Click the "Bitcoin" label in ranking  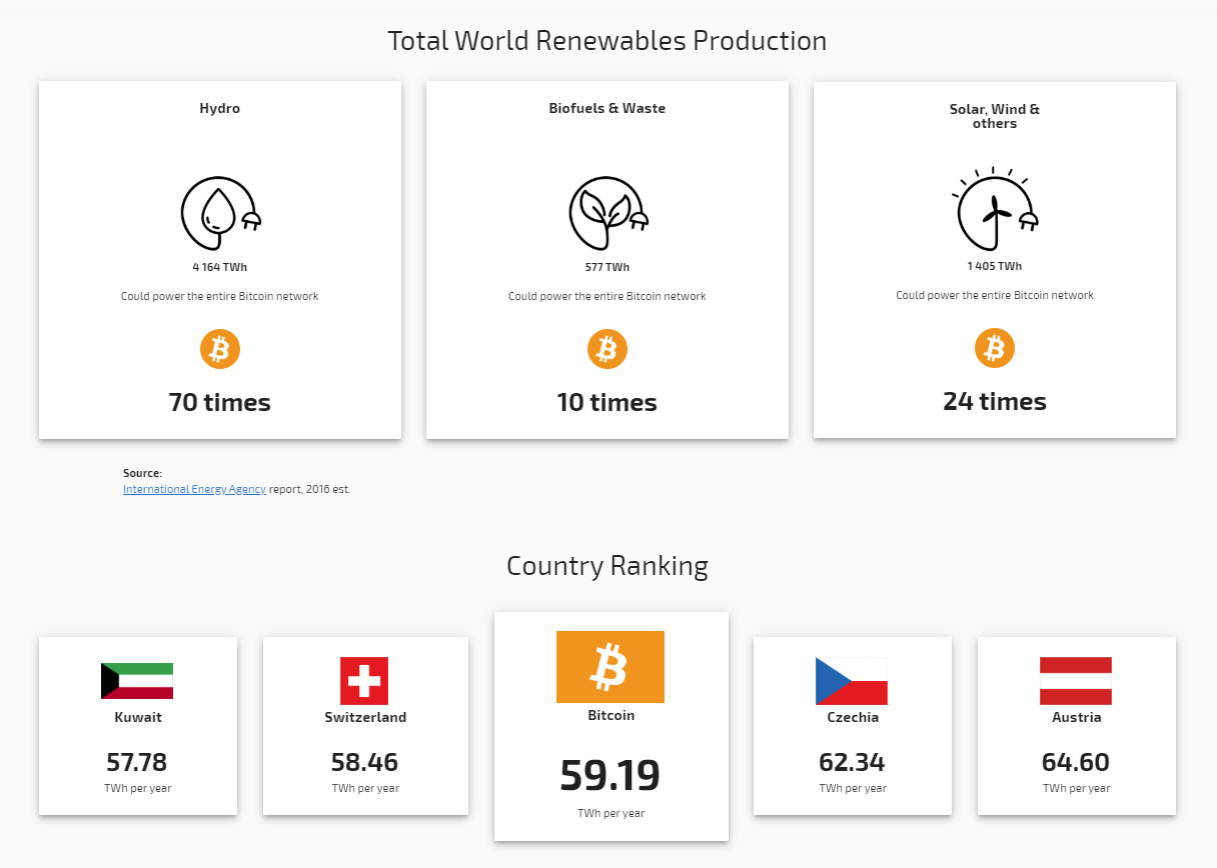tap(611, 715)
